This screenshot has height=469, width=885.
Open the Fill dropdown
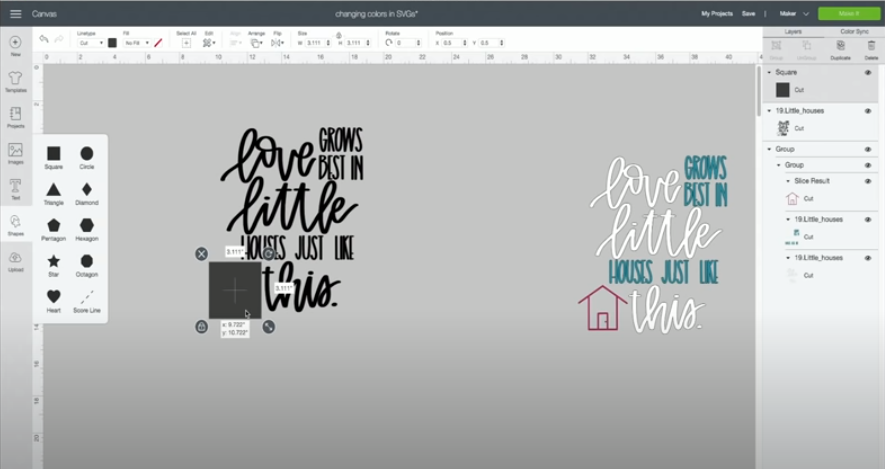[x=137, y=43]
